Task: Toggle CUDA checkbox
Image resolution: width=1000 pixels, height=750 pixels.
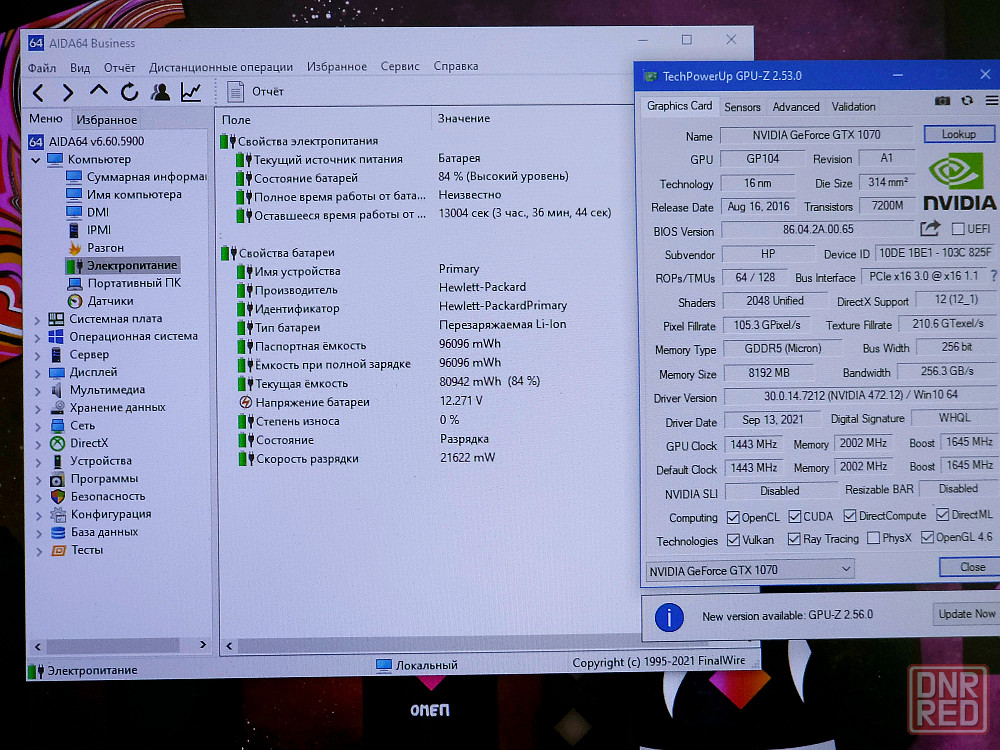Action: pyautogui.click(x=795, y=516)
